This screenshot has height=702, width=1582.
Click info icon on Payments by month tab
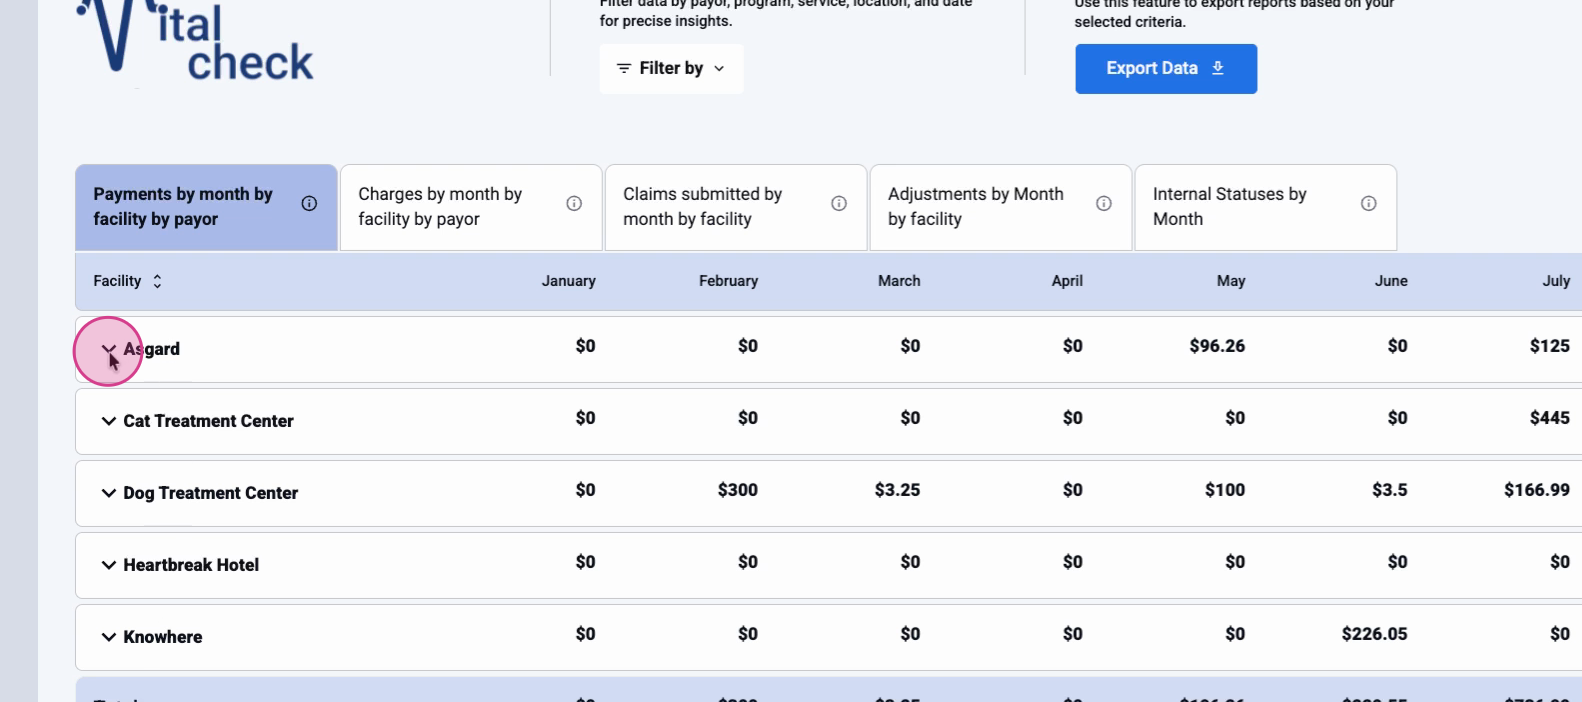[309, 204]
